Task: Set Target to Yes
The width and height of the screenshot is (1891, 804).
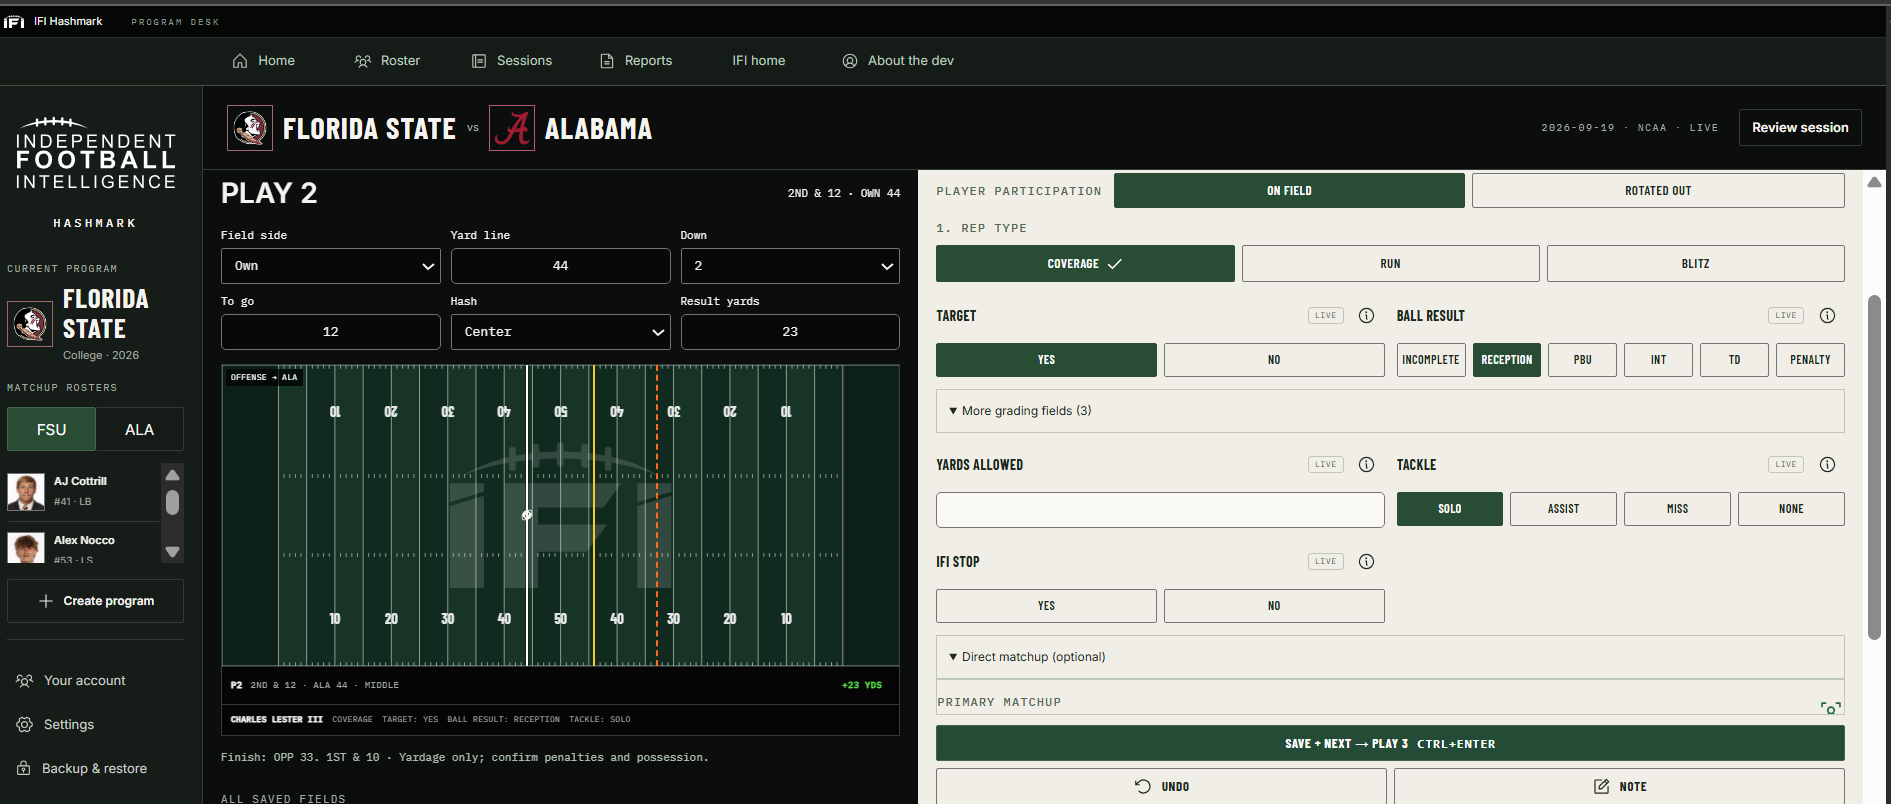Action: [1046, 360]
